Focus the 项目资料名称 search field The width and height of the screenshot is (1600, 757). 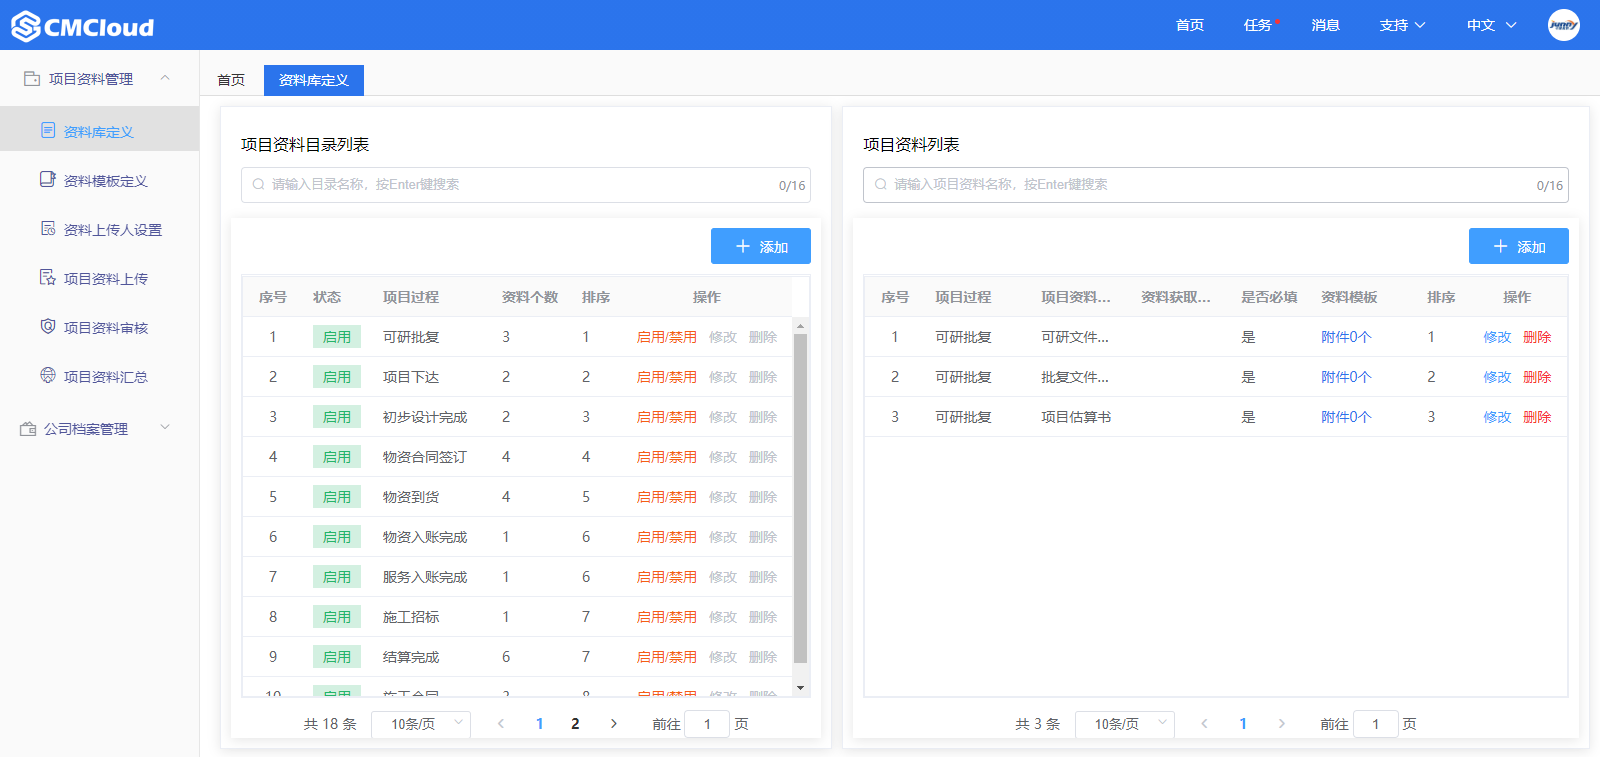(x=1215, y=185)
